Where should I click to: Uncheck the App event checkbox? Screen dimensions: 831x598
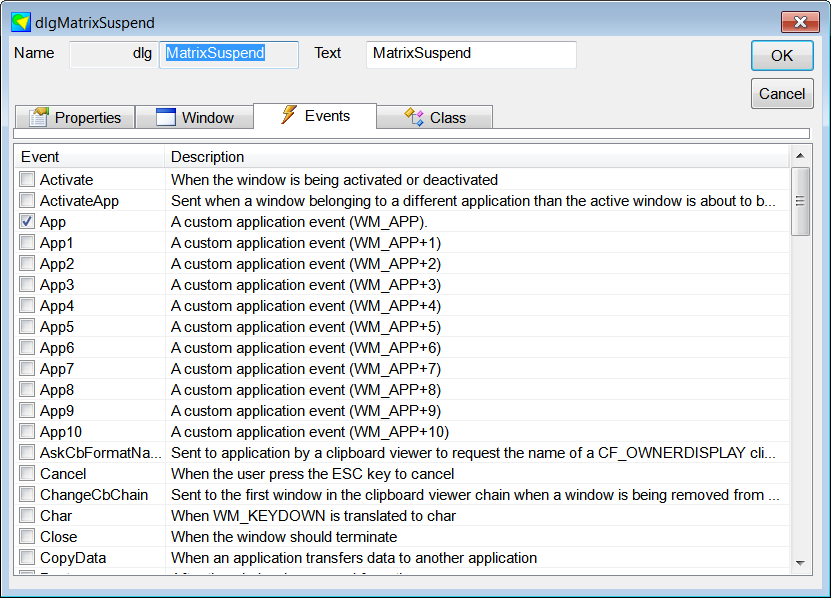click(27, 222)
